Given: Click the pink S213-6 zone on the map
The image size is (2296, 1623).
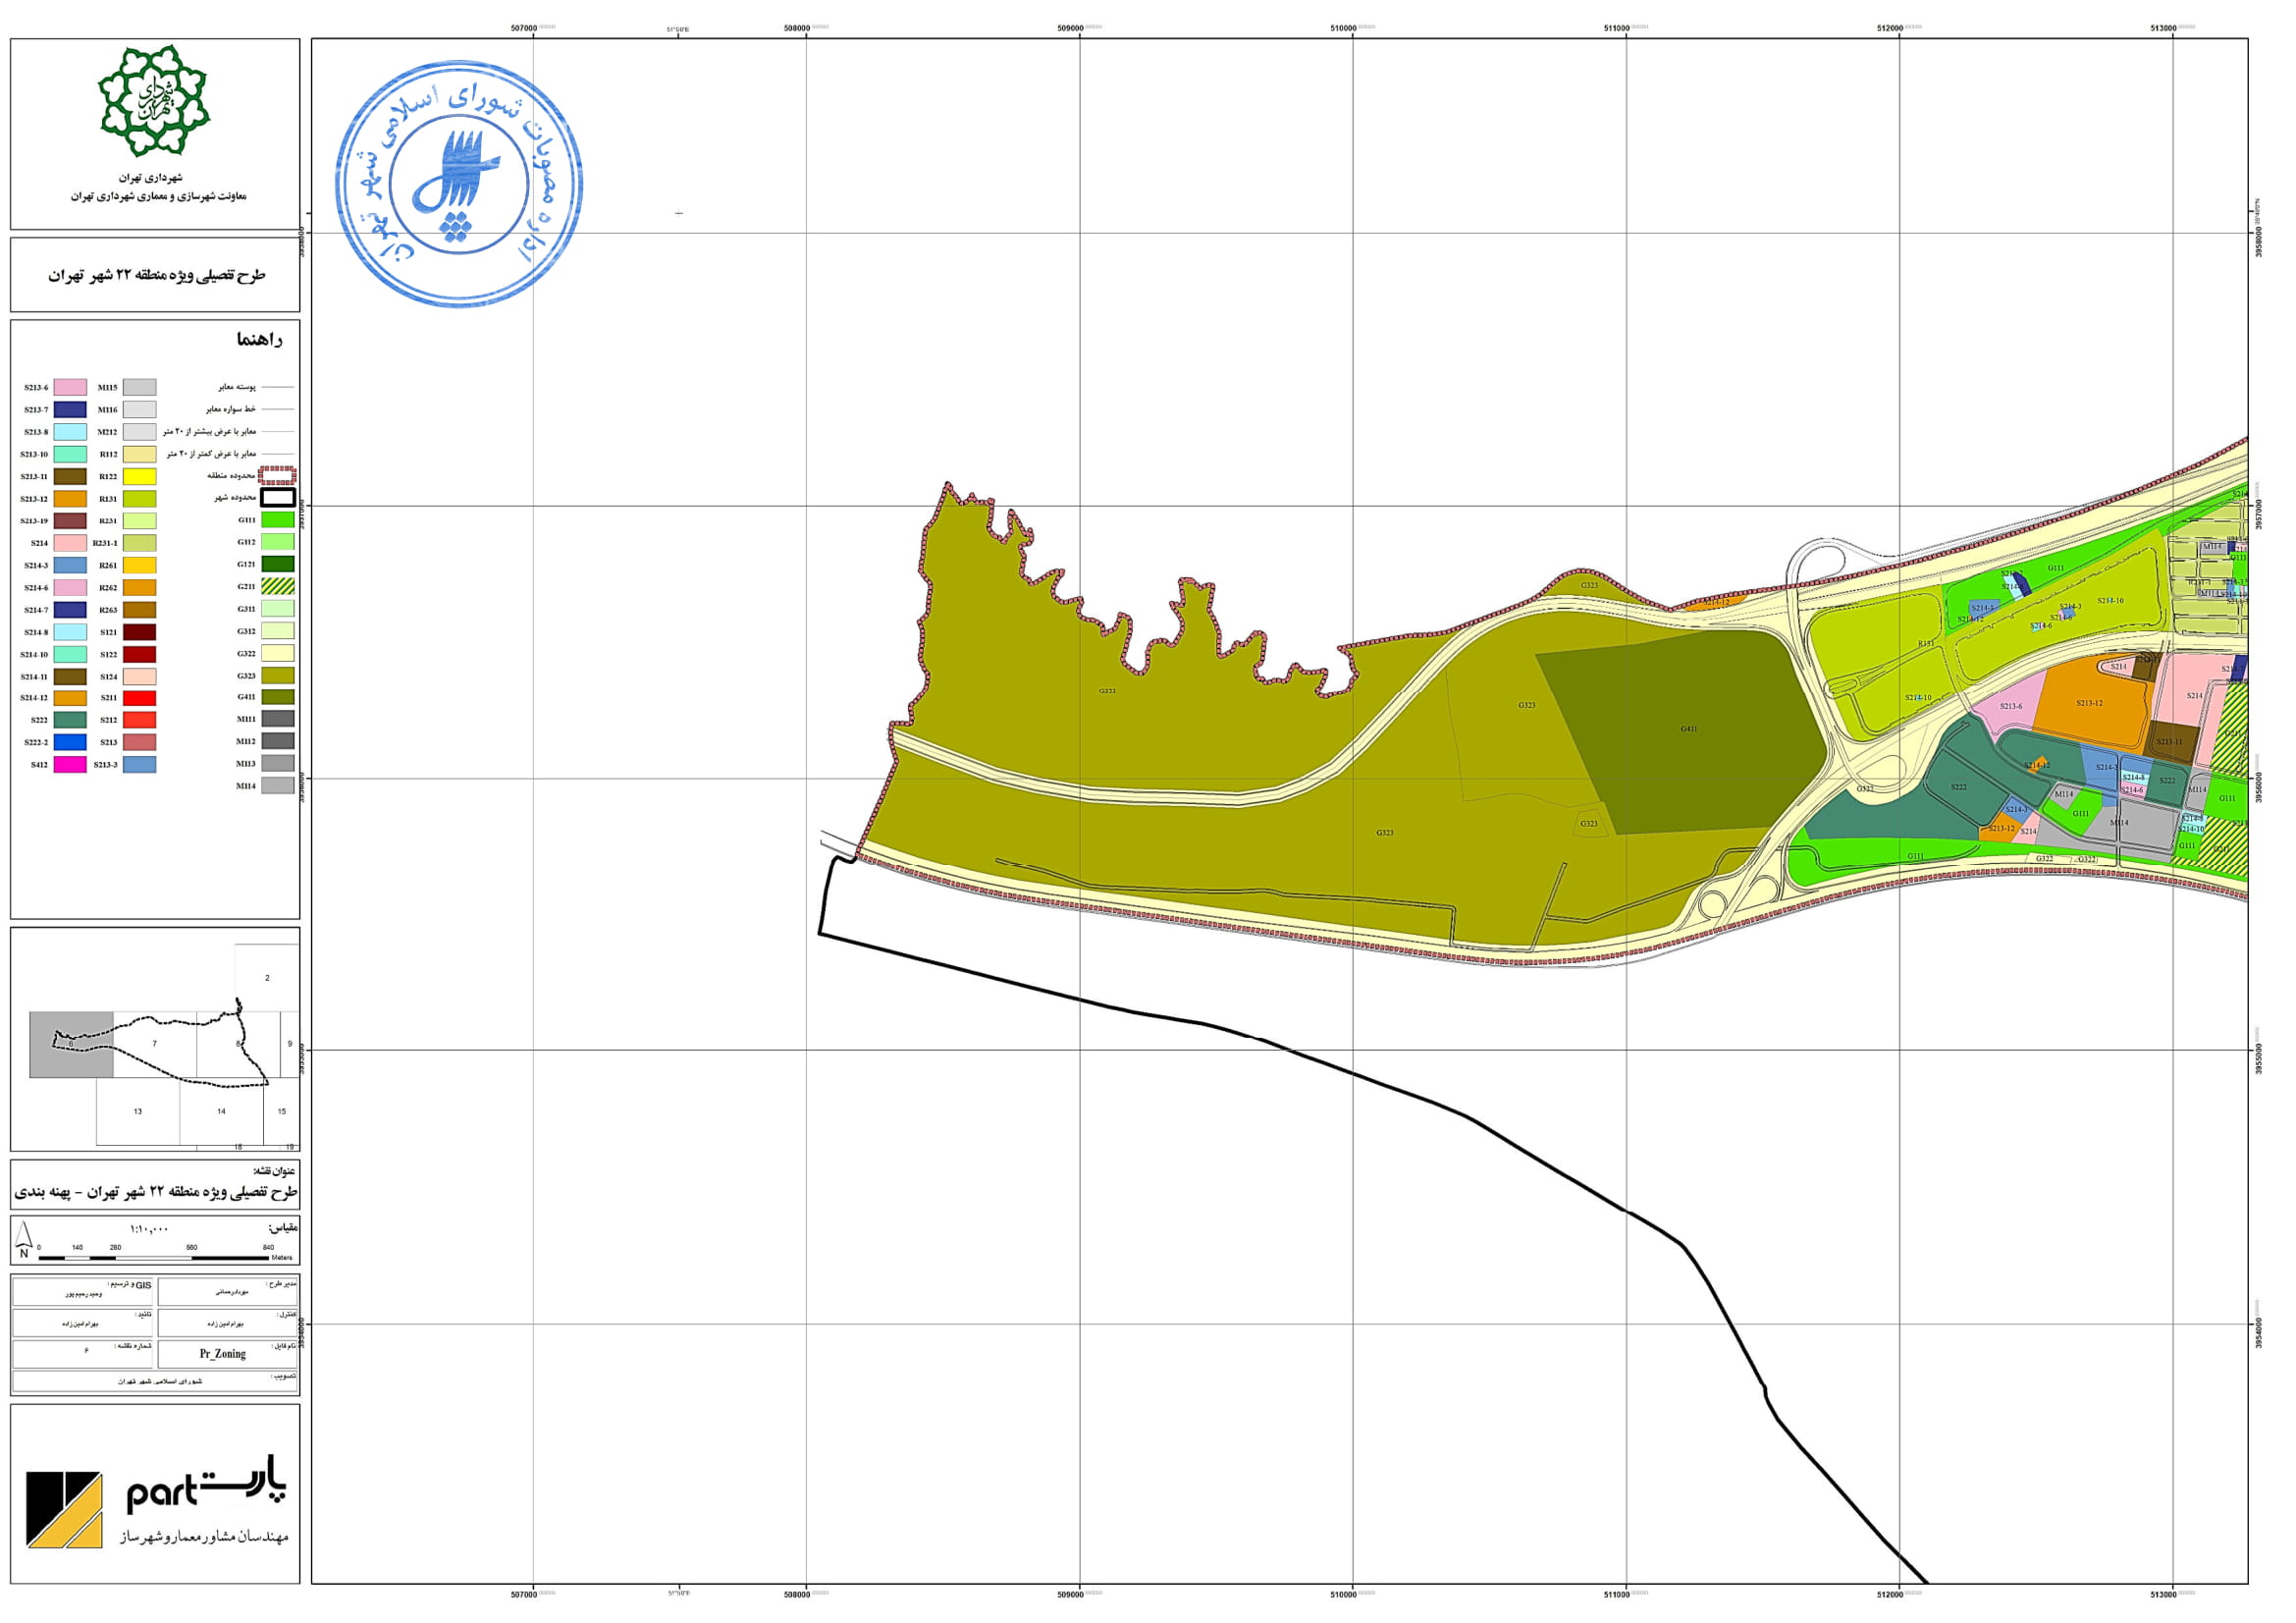Looking at the screenshot, I should click(2010, 706).
